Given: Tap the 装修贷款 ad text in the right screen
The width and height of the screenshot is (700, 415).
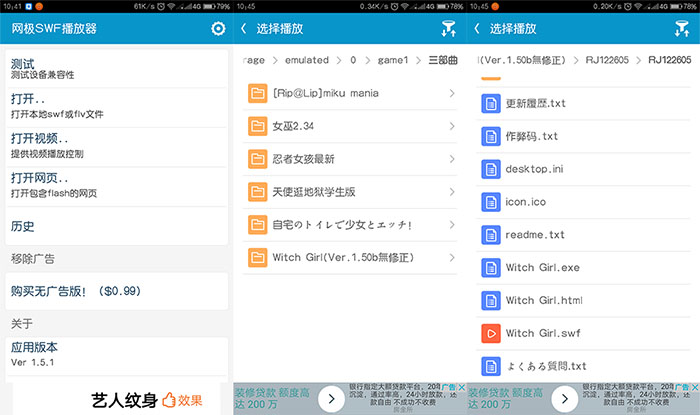Looking at the screenshot, I should point(505,398).
